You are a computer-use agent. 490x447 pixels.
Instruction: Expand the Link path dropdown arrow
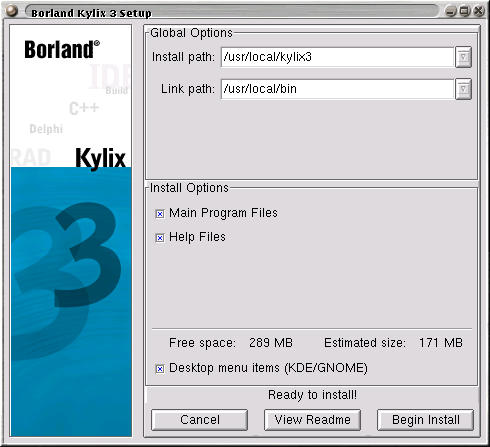pos(463,89)
